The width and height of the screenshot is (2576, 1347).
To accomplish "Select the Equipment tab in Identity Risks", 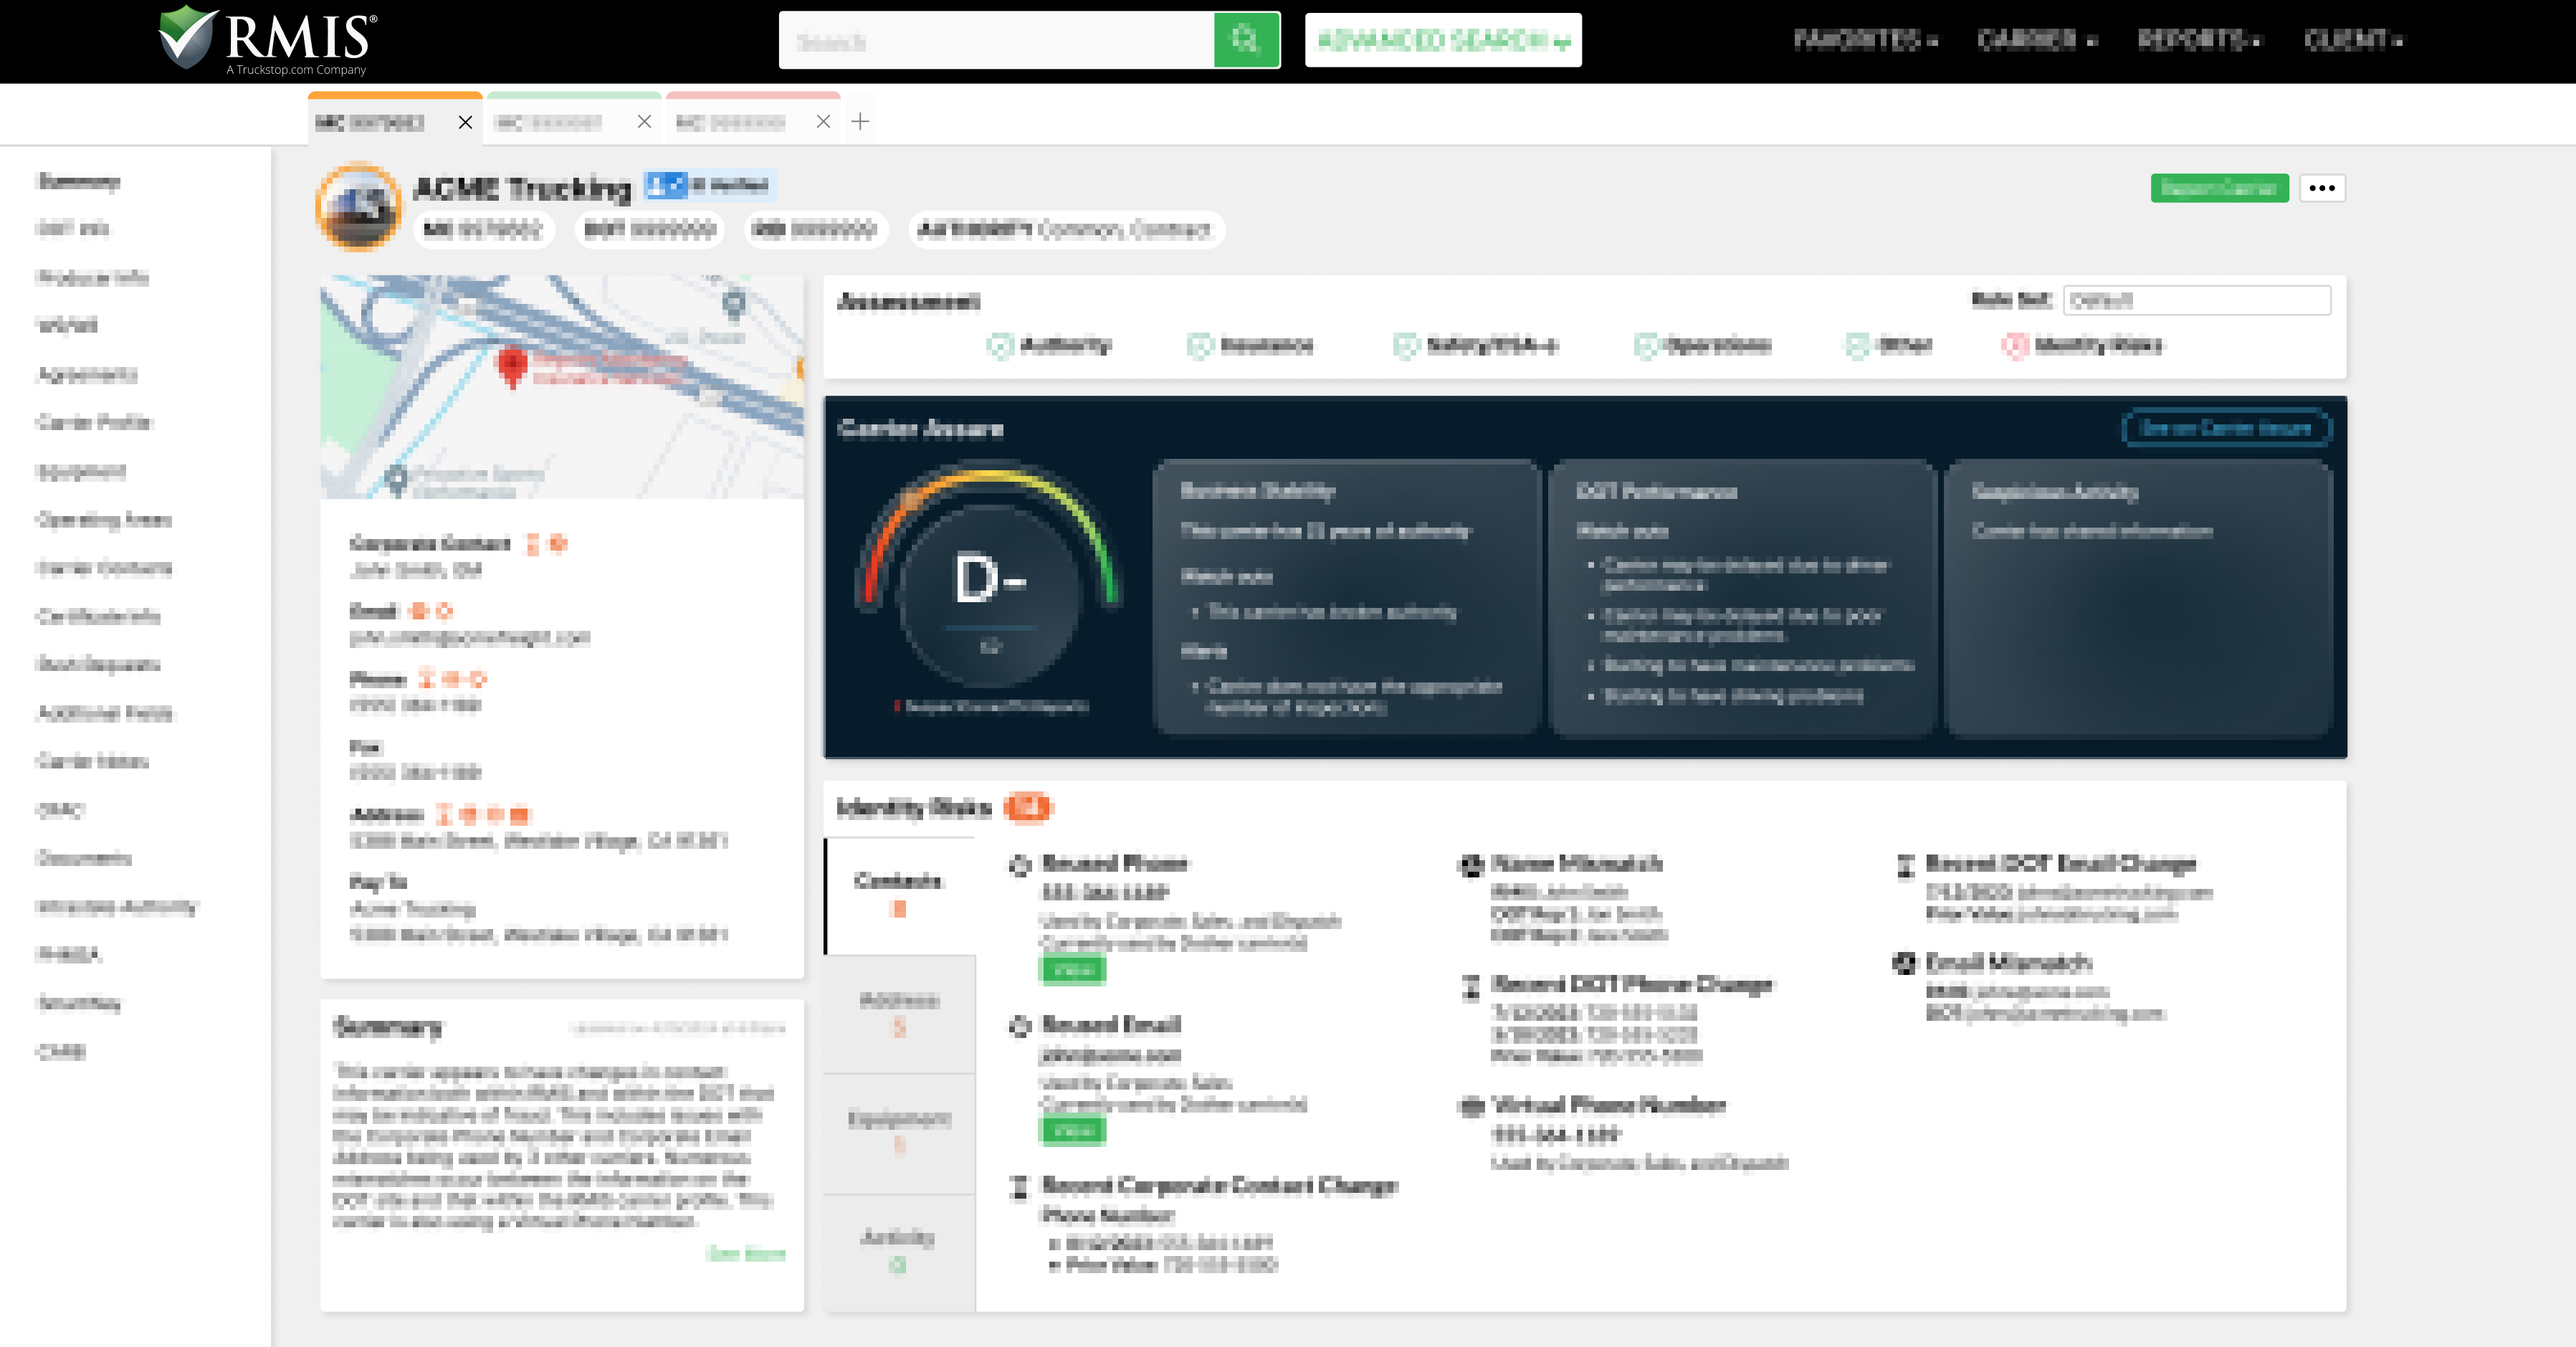I will tap(899, 1133).
